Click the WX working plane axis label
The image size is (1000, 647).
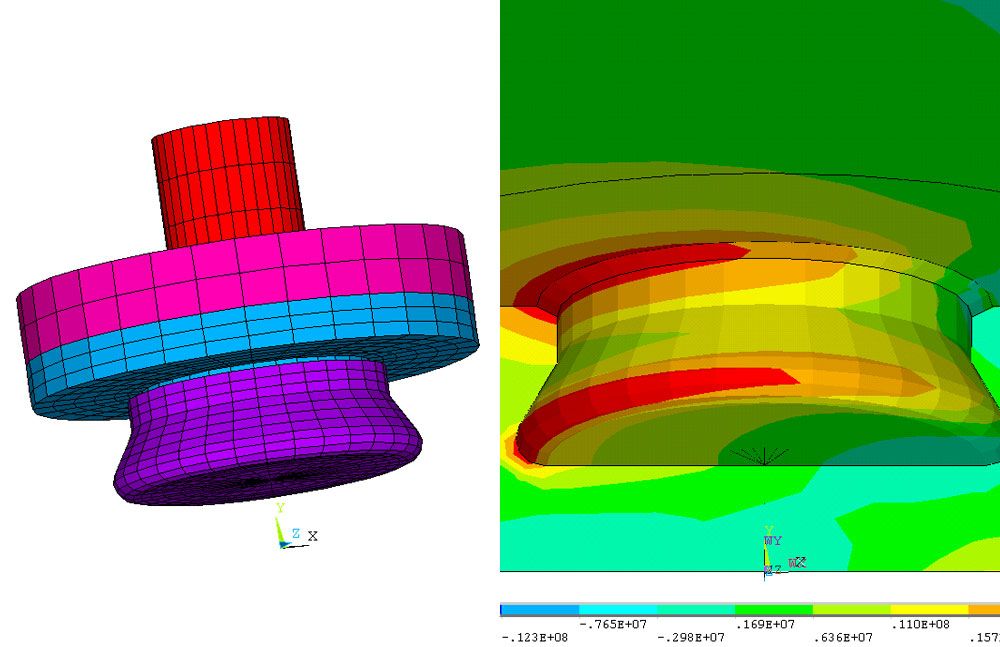click(796, 563)
